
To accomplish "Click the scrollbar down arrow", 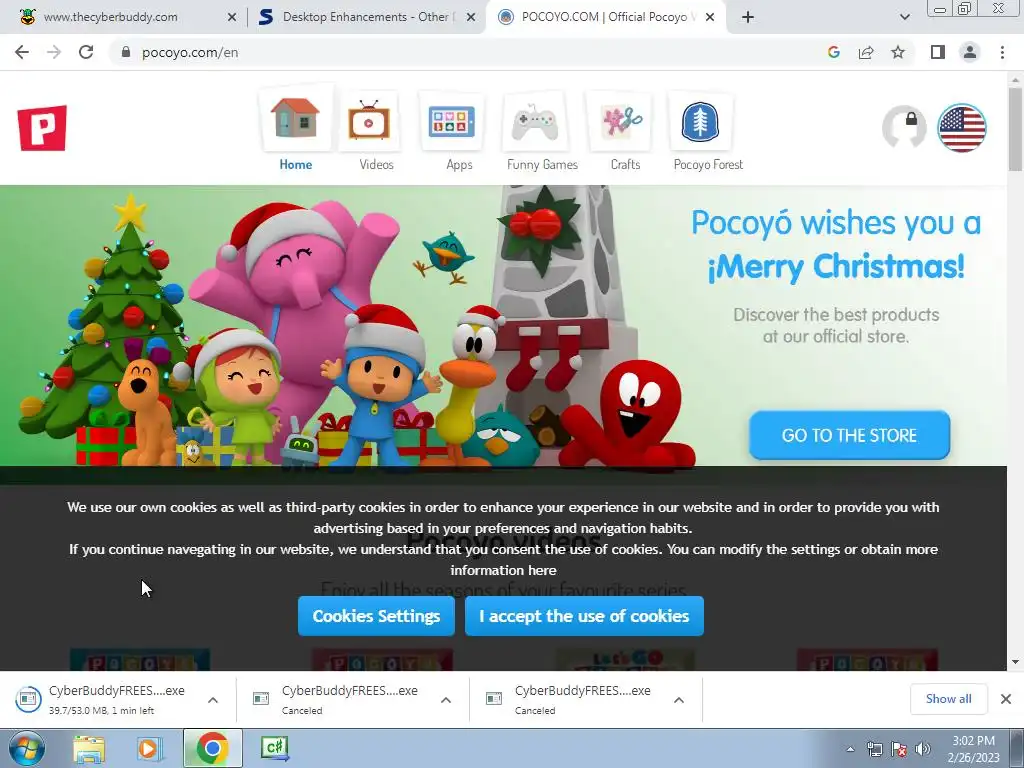I will pos(1015,662).
